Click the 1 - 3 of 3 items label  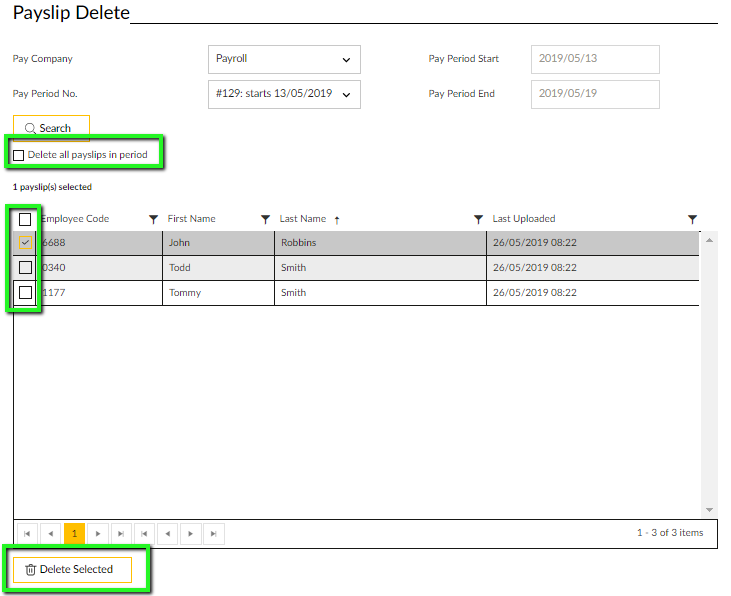[x=670, y=533]
